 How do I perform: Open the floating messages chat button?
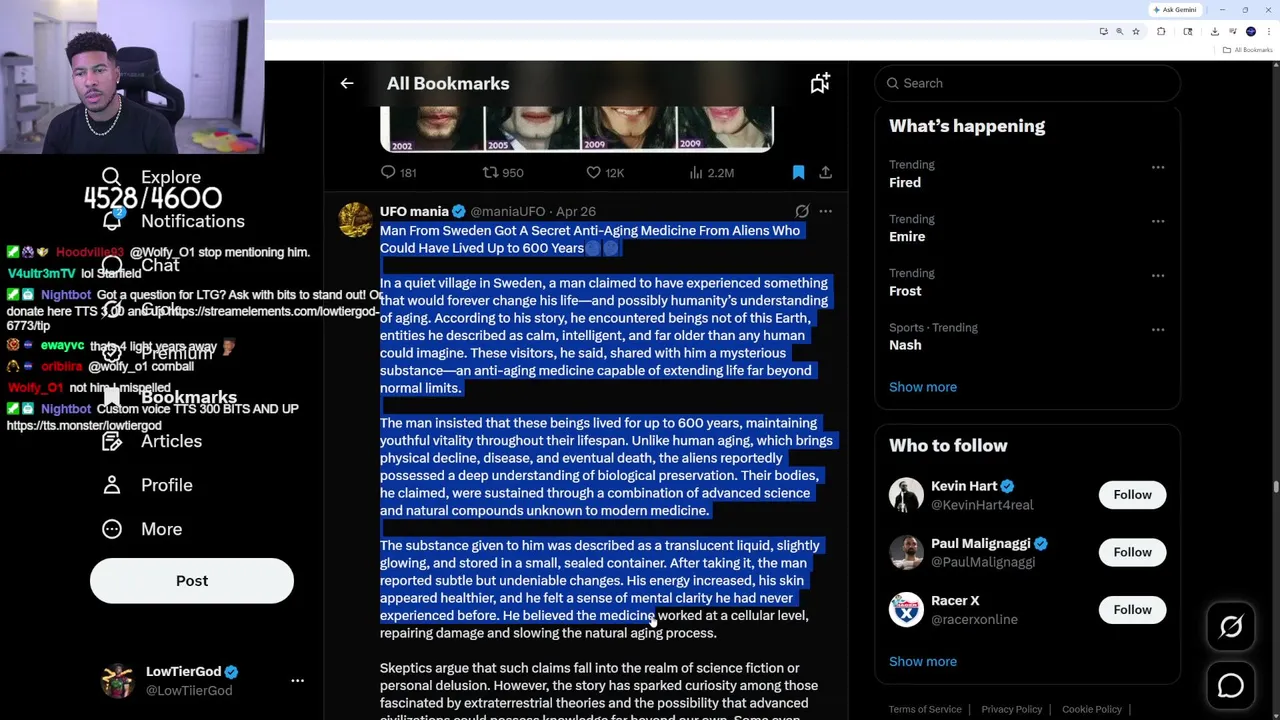pyautogui.click(x=1231, y=686)
